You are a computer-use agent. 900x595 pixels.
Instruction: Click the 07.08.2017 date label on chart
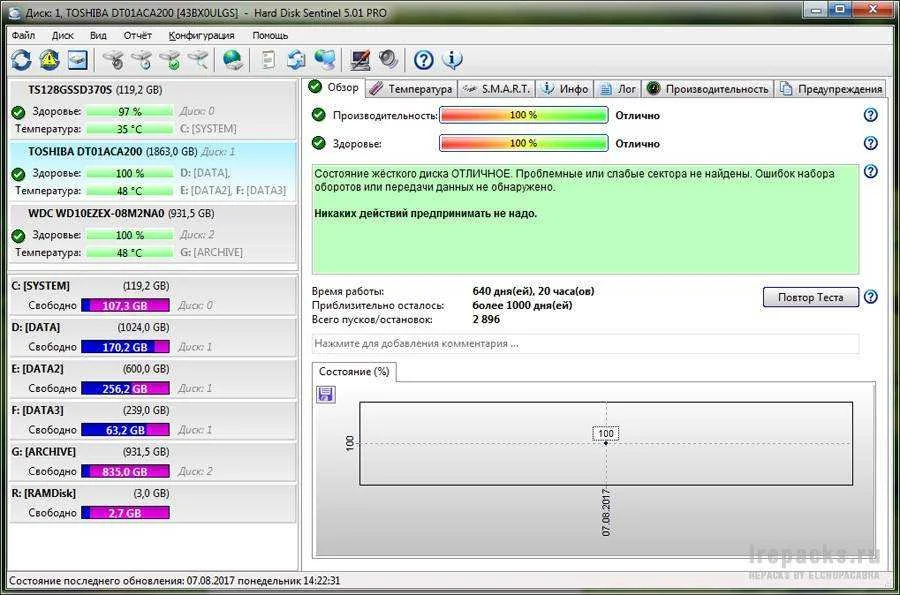606,512
